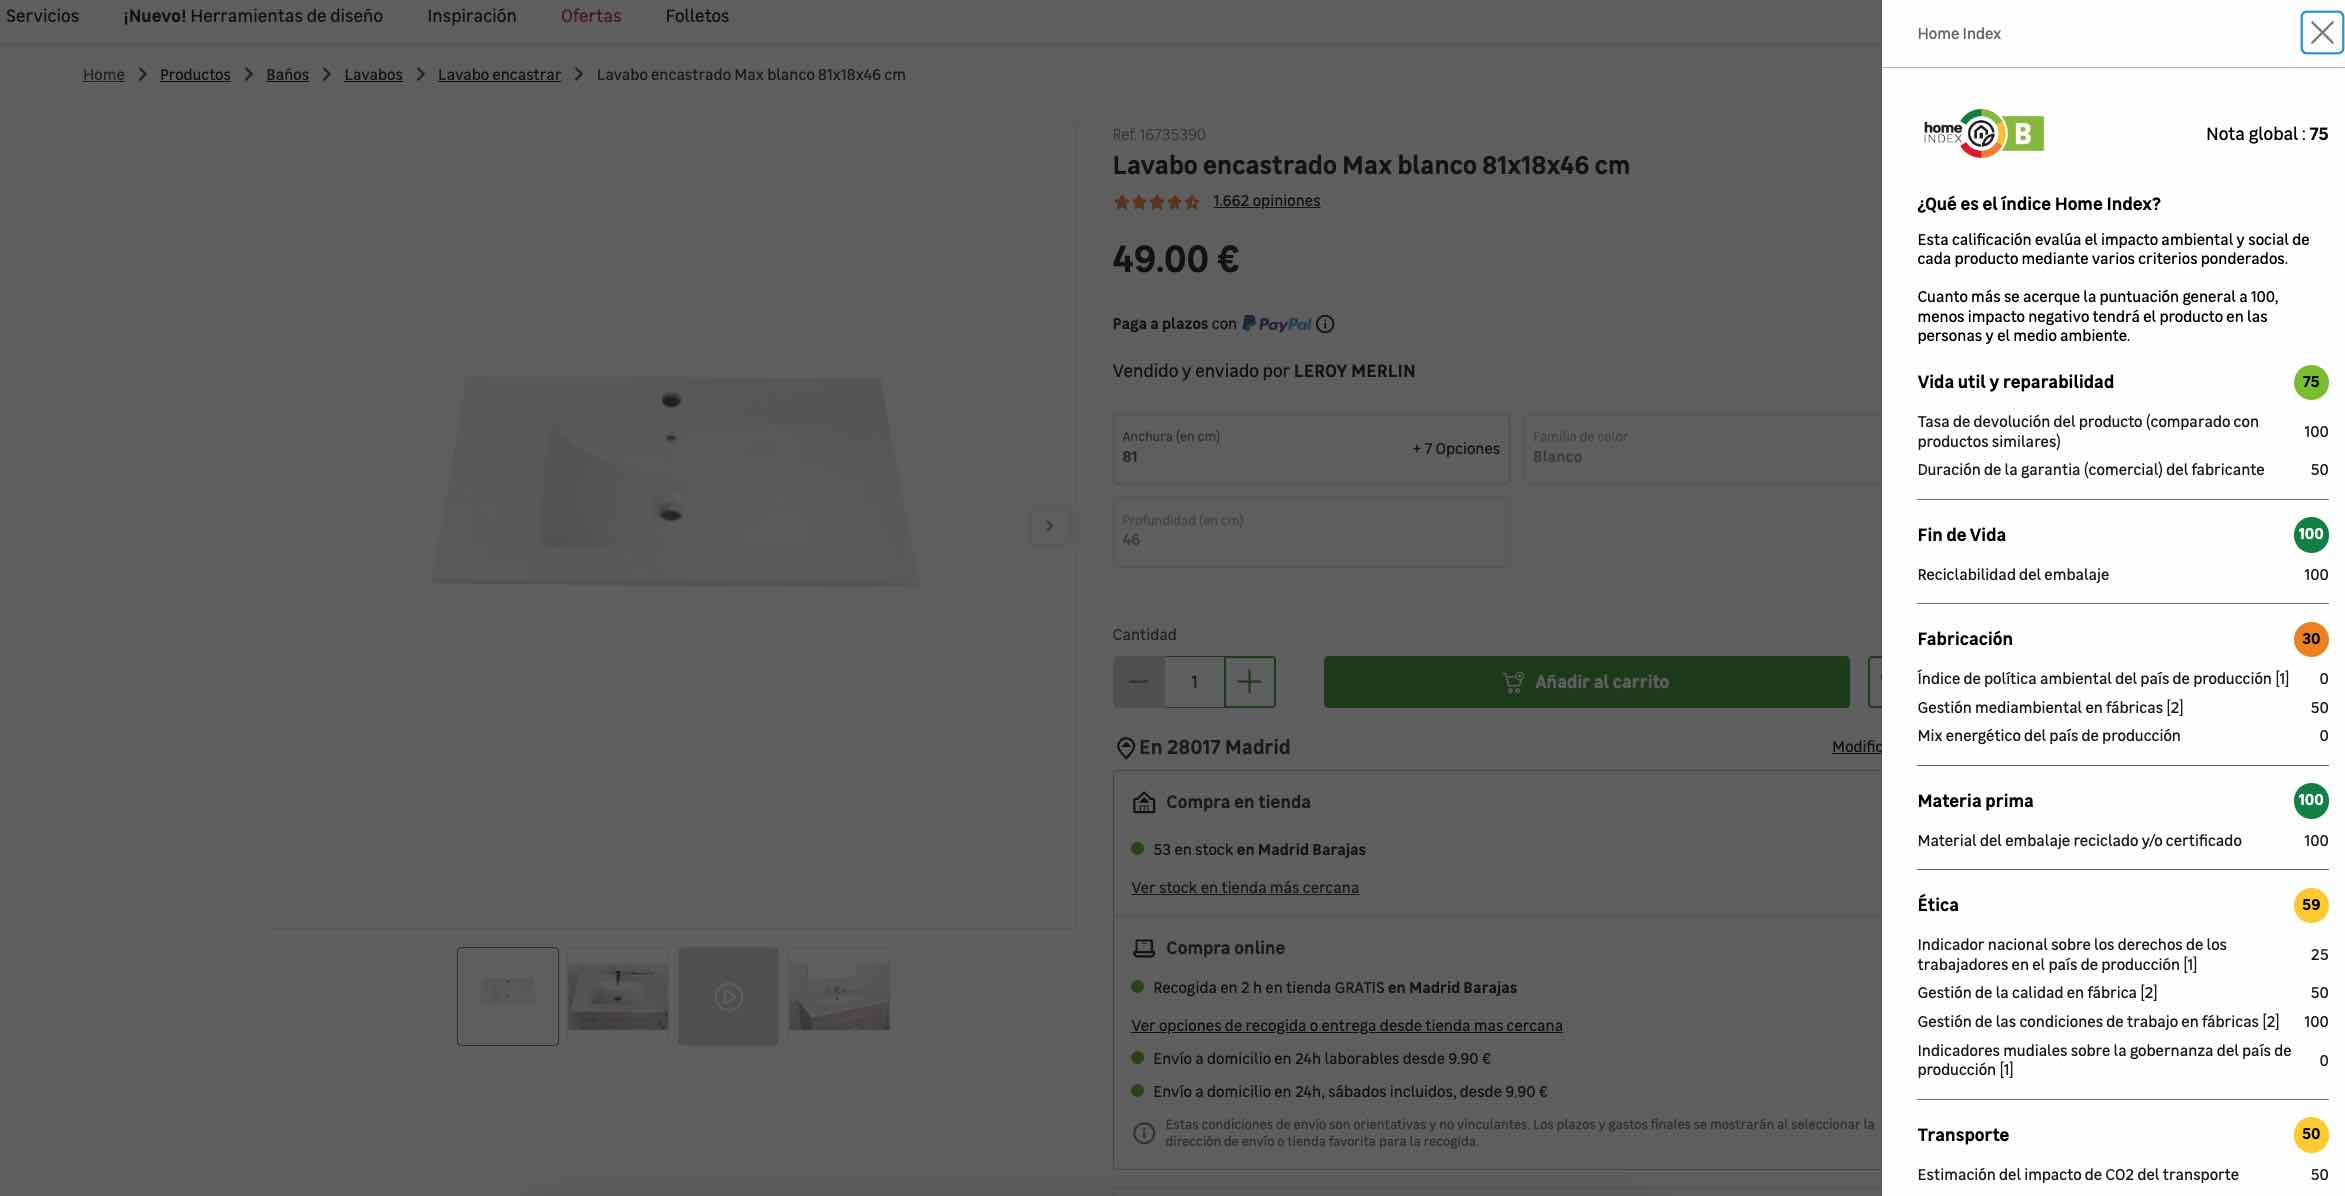Click Índice de política ambiental row

[2123, 679]
